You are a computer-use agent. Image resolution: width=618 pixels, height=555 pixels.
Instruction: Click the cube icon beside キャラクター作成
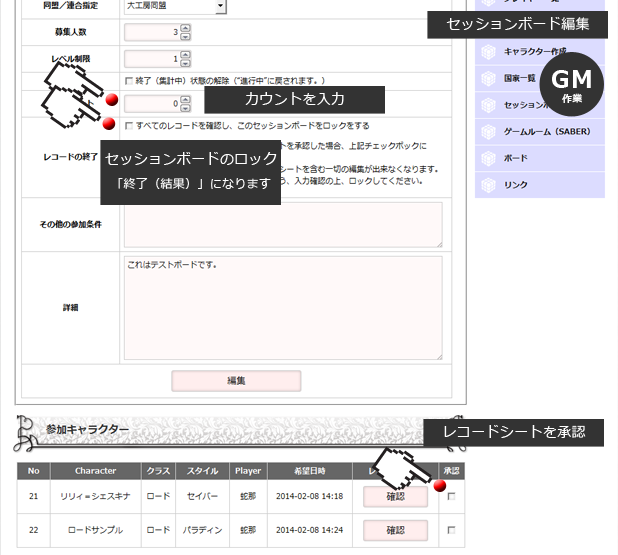[x=488, y=52]
